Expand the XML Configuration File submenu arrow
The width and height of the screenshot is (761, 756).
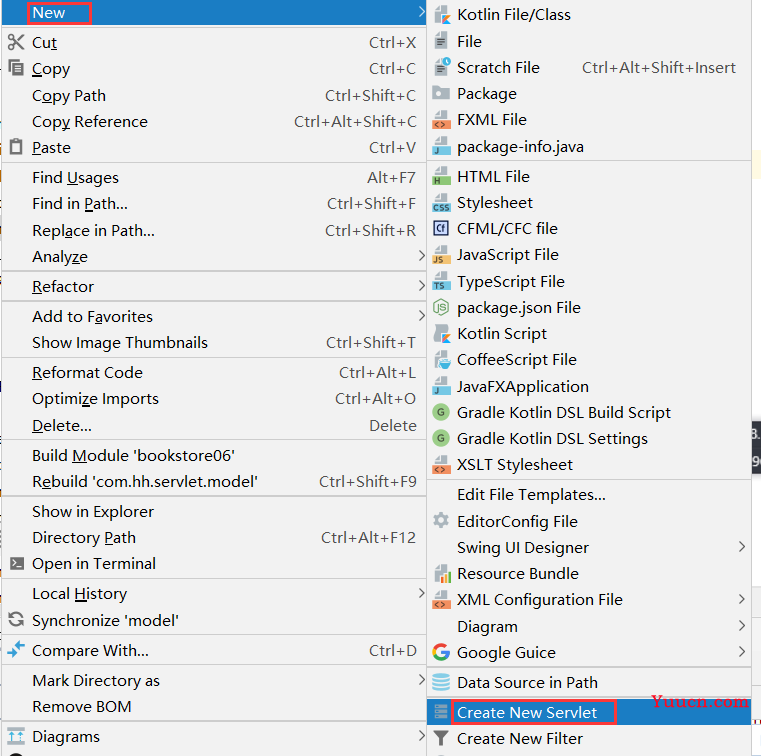(742, 599)
